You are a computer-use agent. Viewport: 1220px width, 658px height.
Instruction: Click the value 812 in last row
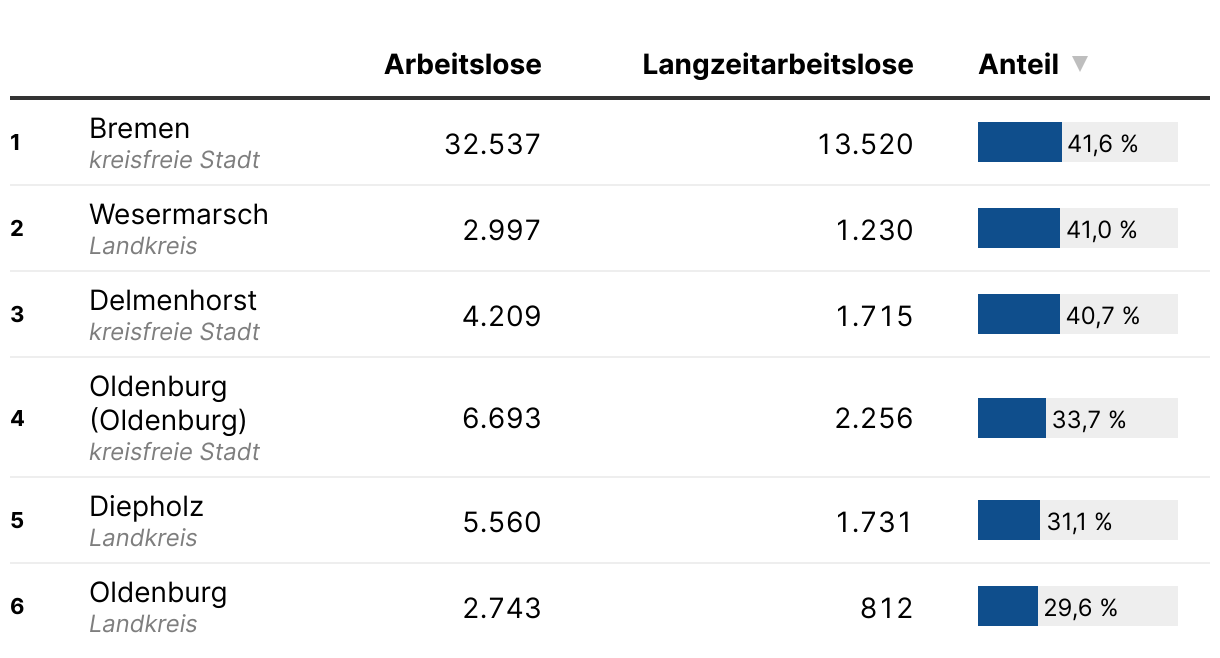coord(886,608)
